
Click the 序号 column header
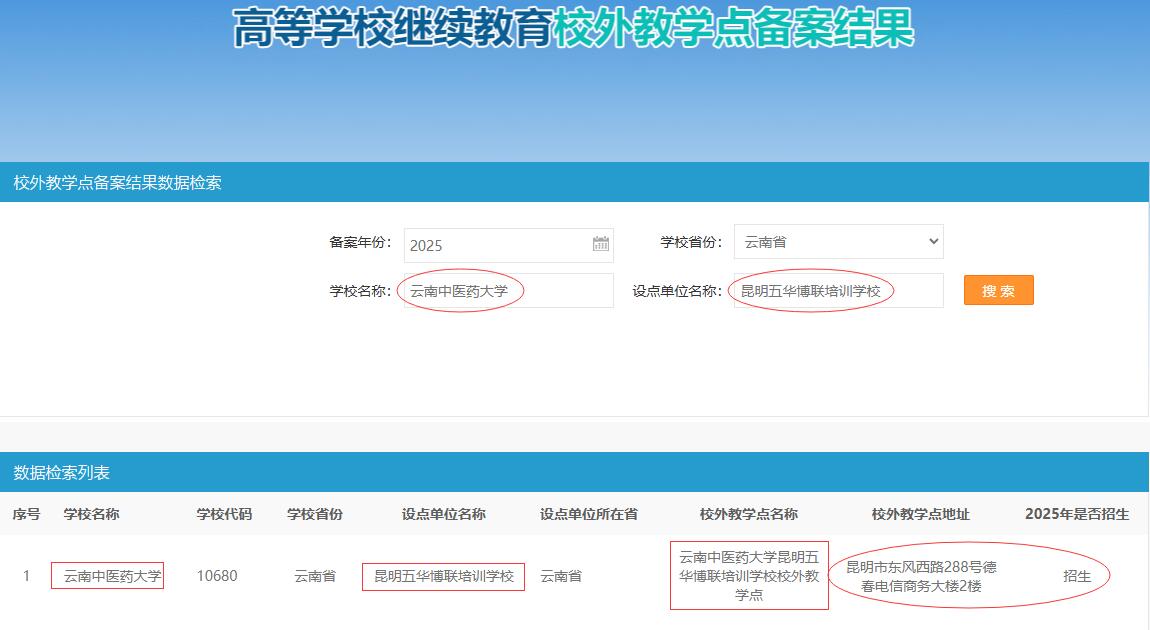click(26, 514)
